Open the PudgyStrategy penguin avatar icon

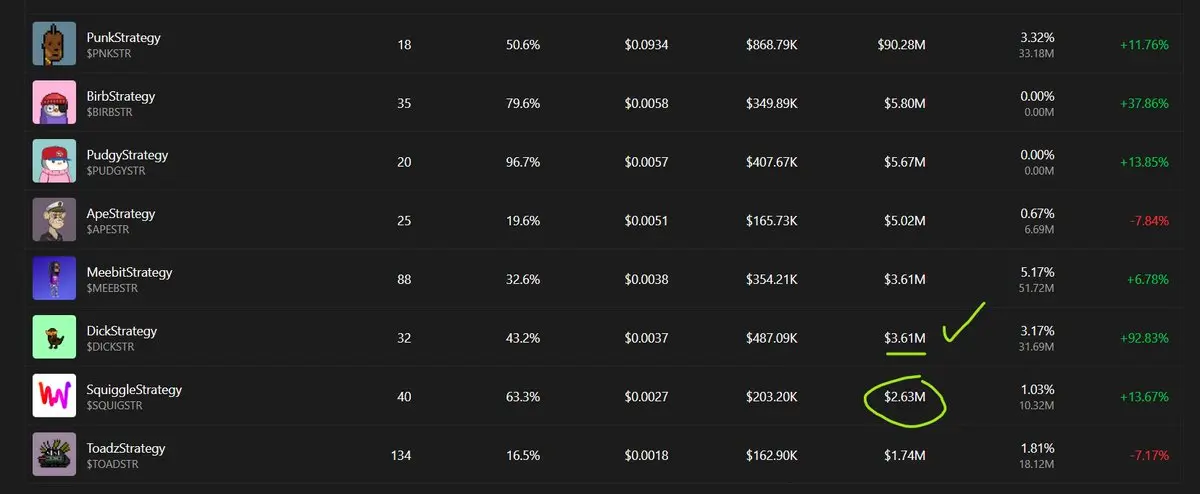[54, 161]
